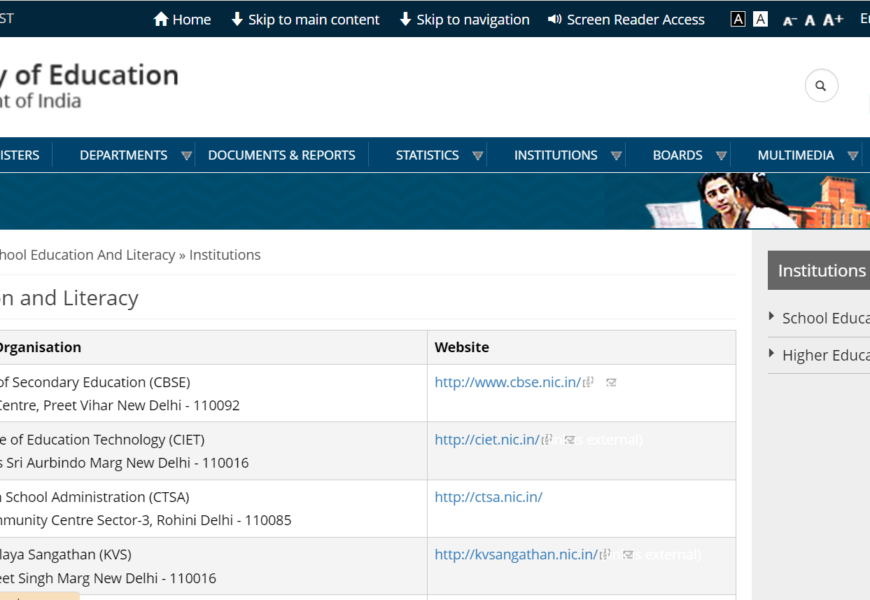Visit the kvsangathan.nic.in link
Screen dimensions: 870x600
coord(515,554)
